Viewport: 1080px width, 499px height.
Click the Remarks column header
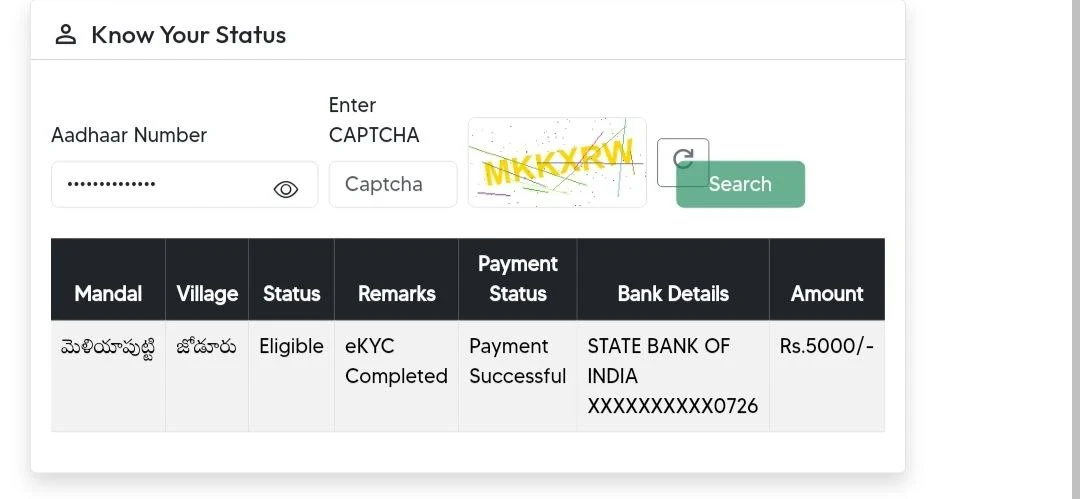[x=396, y=294]
